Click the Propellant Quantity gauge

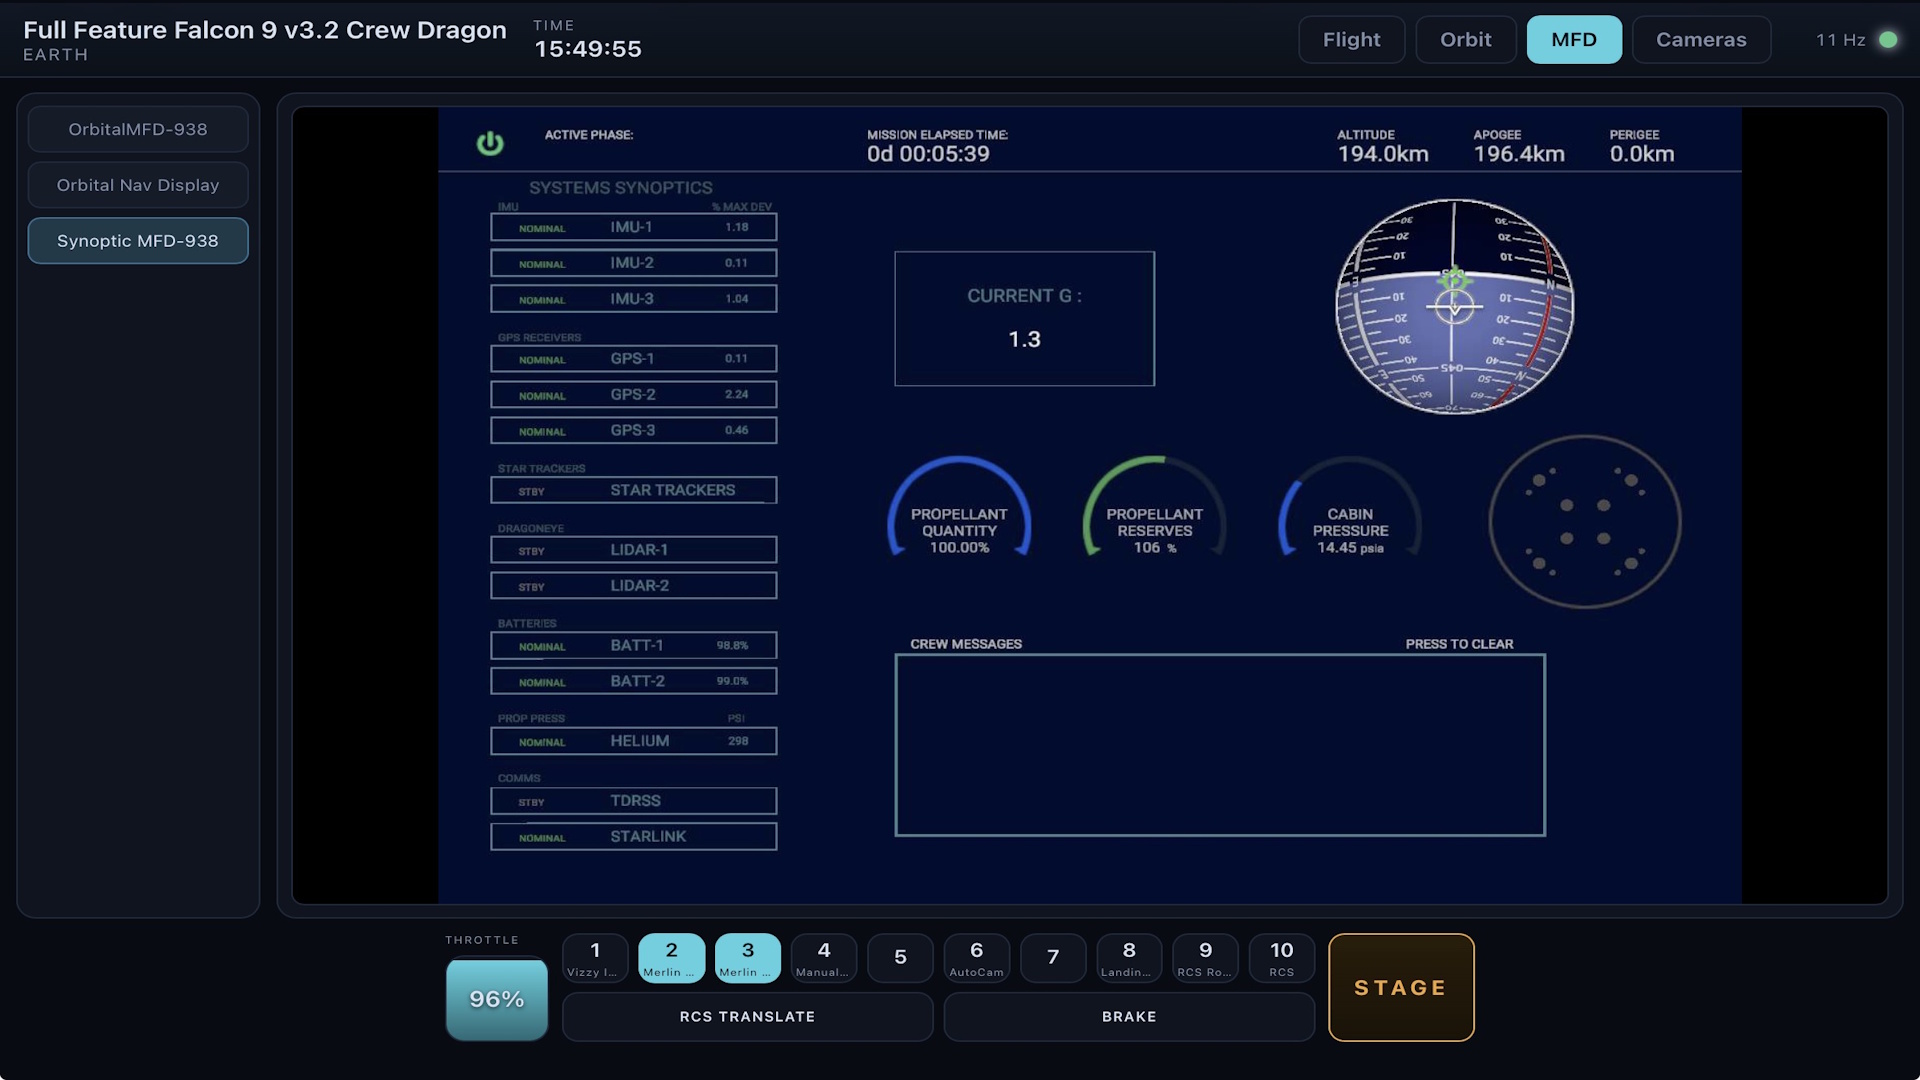[x=959, y=508]
